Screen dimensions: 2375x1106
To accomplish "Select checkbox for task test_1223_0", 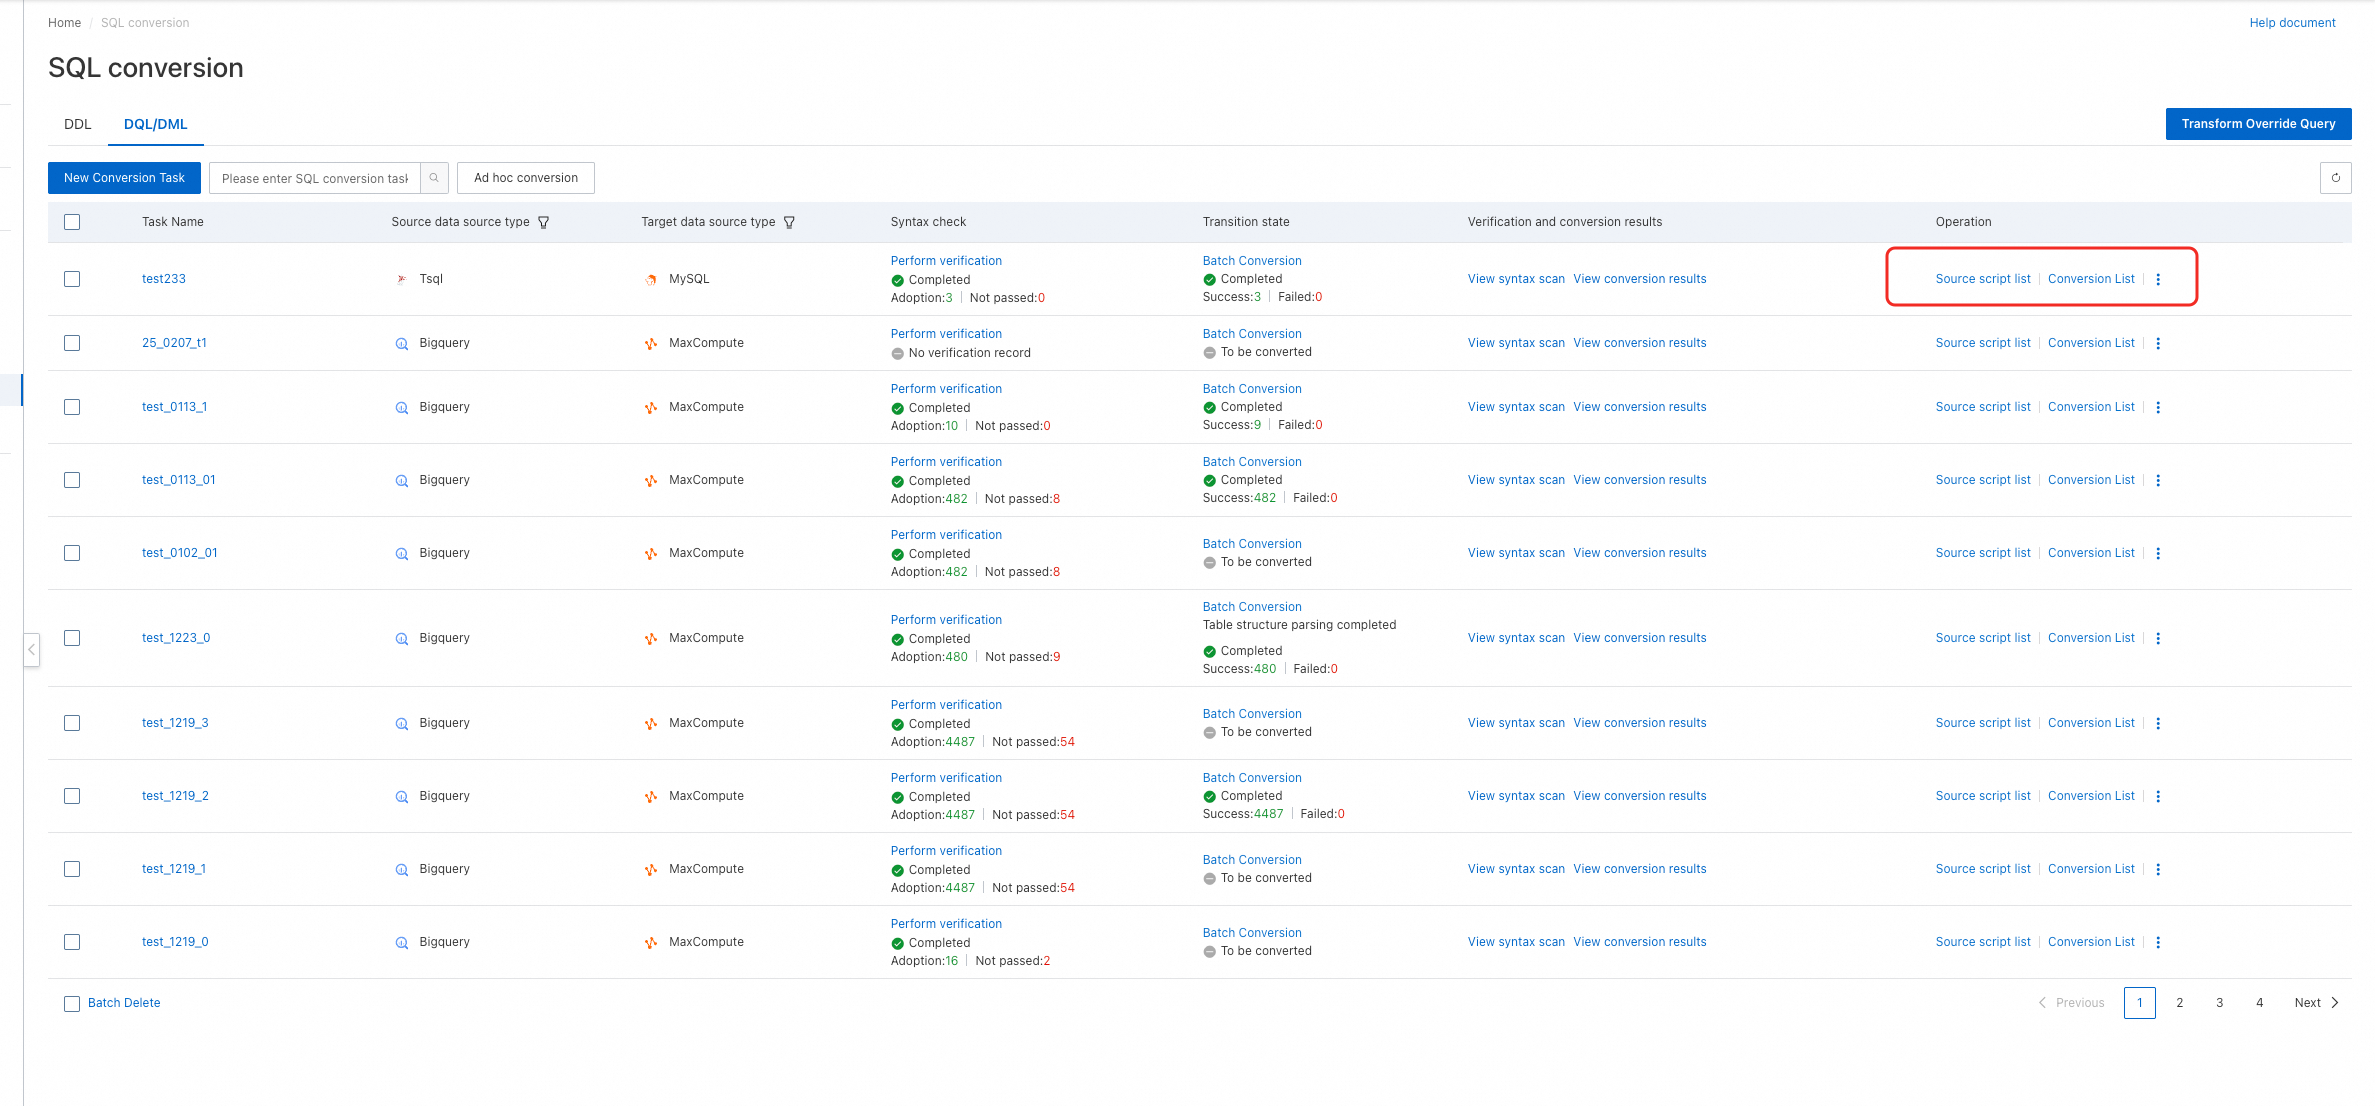I will click(x=72, y=638).
